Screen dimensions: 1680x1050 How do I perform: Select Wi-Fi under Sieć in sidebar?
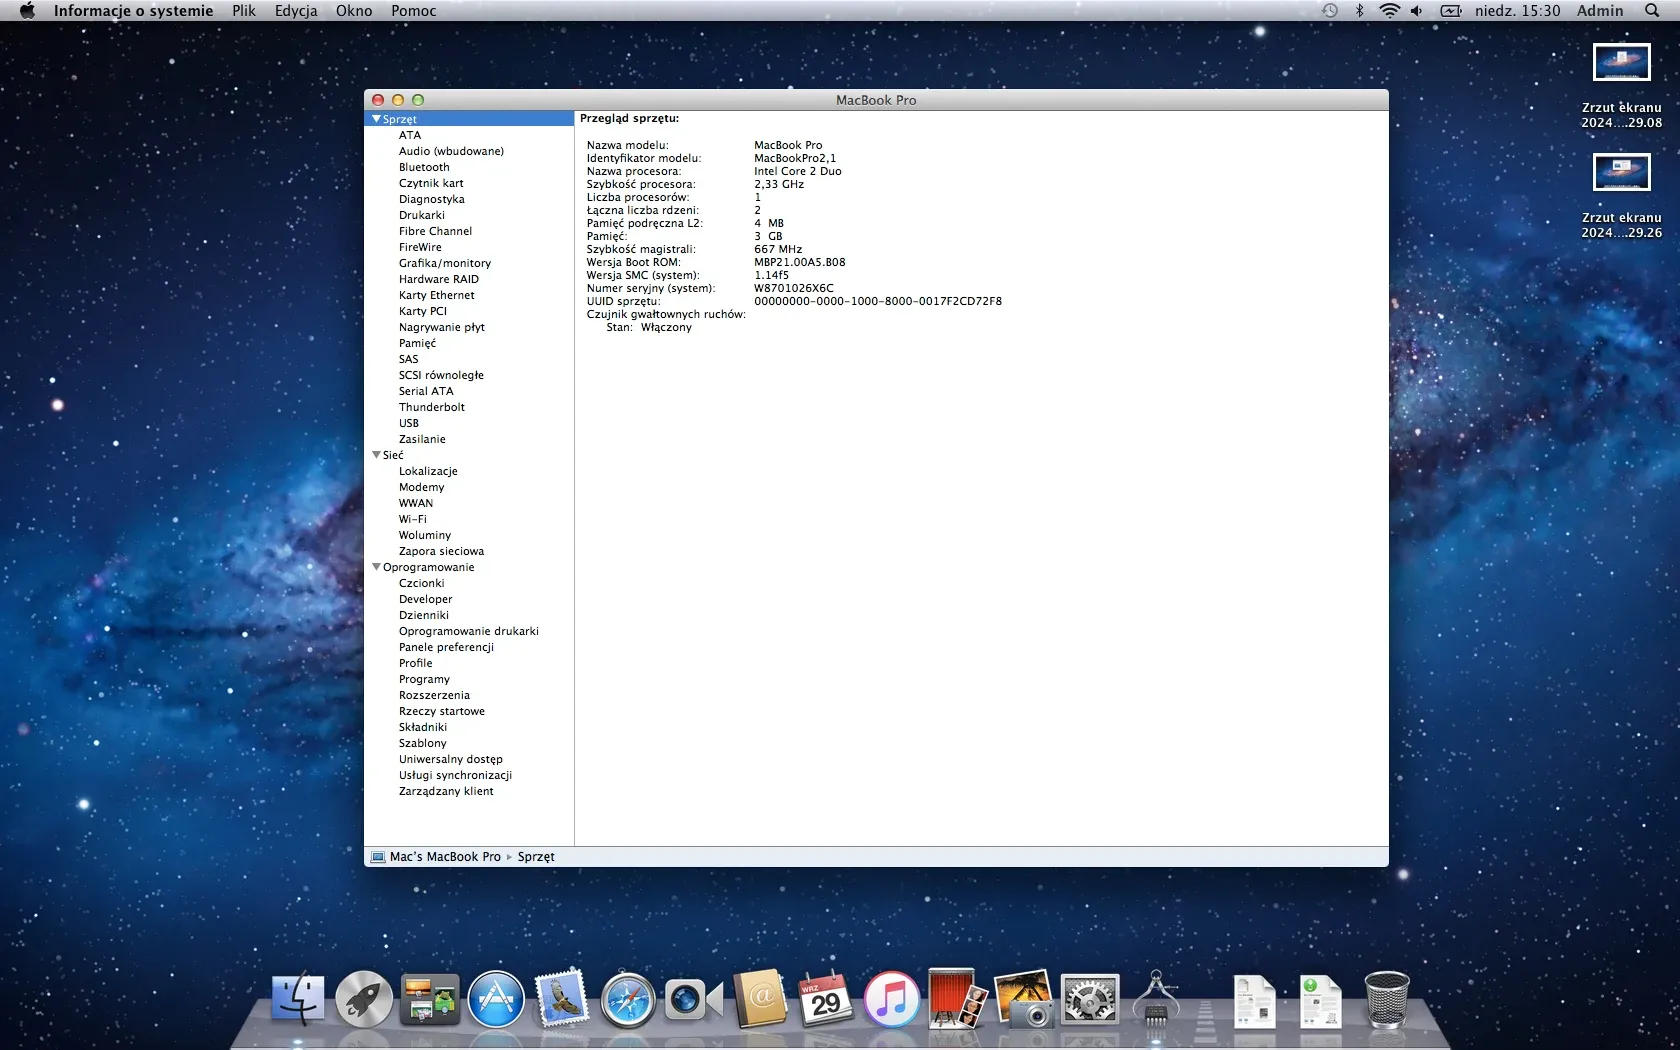point(413,519)
